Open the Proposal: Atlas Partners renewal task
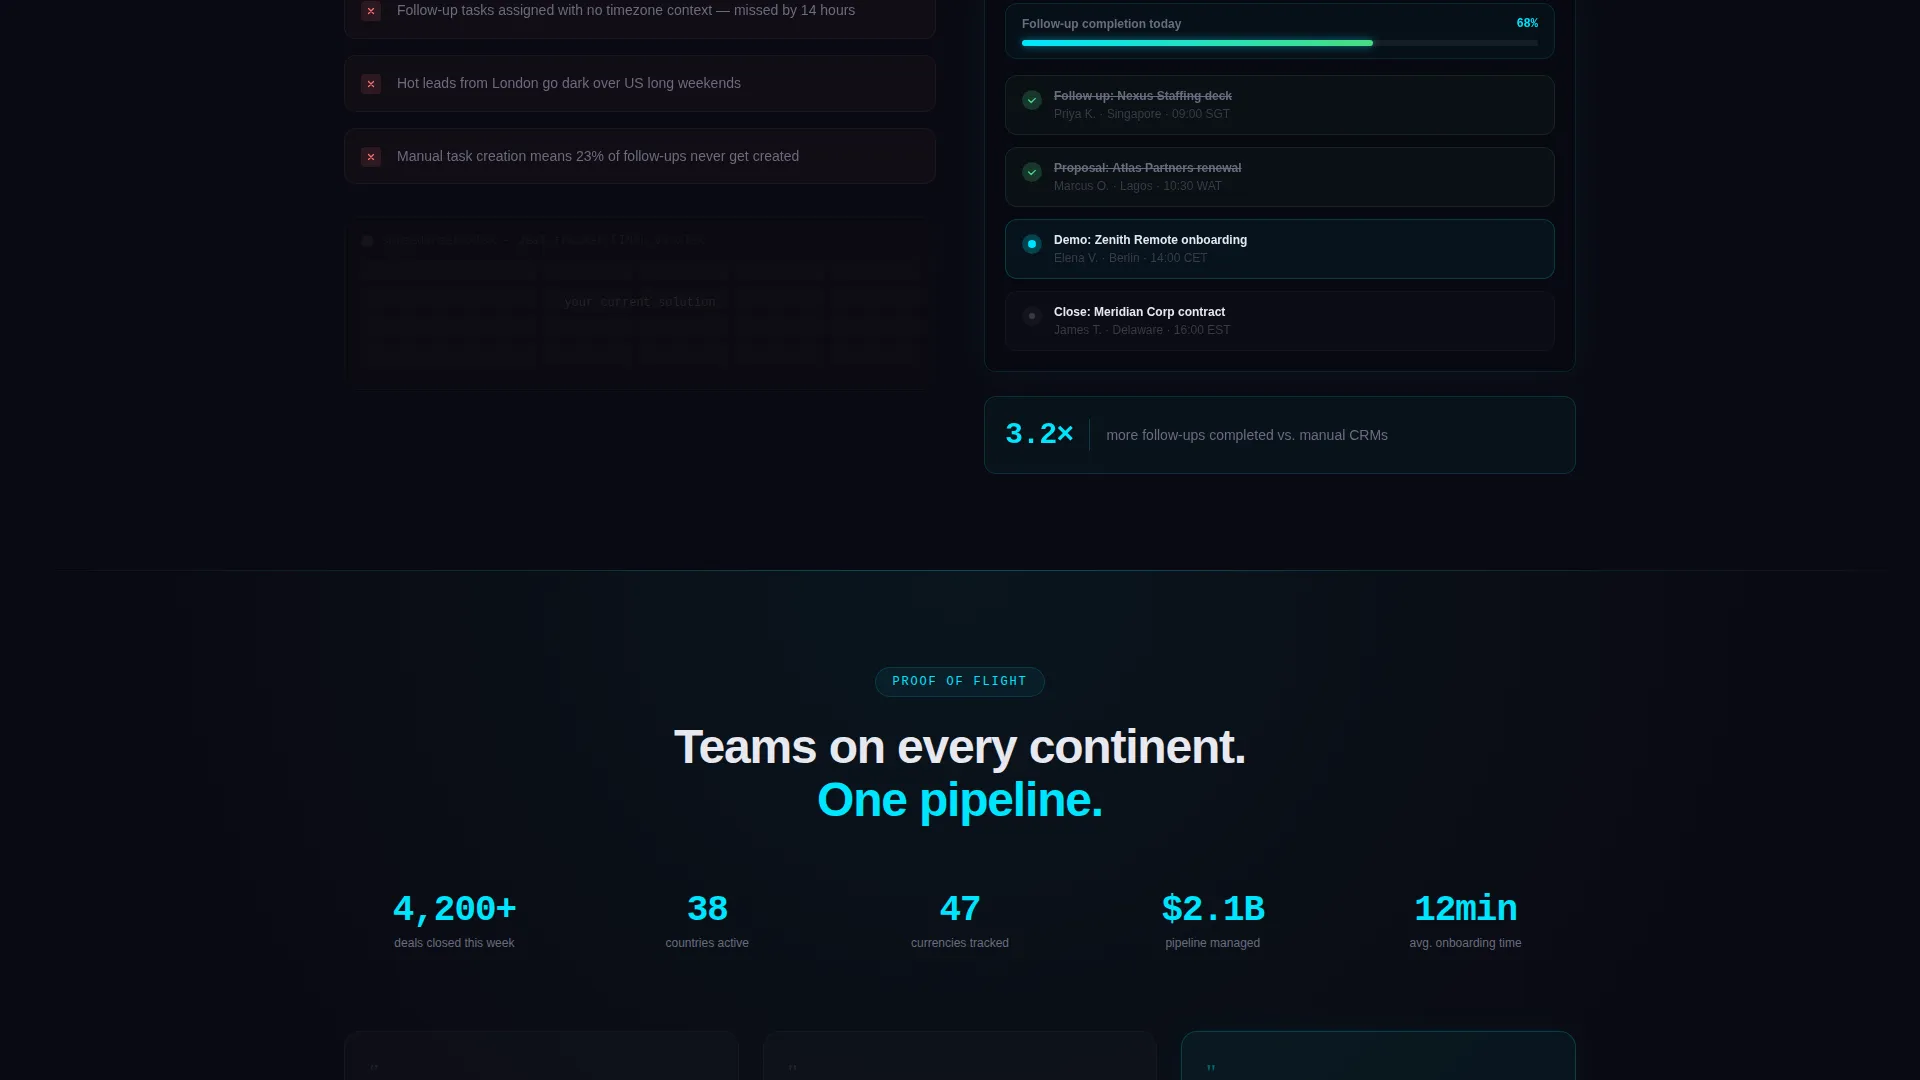 pyautogui.click(x=1280, y=177)
